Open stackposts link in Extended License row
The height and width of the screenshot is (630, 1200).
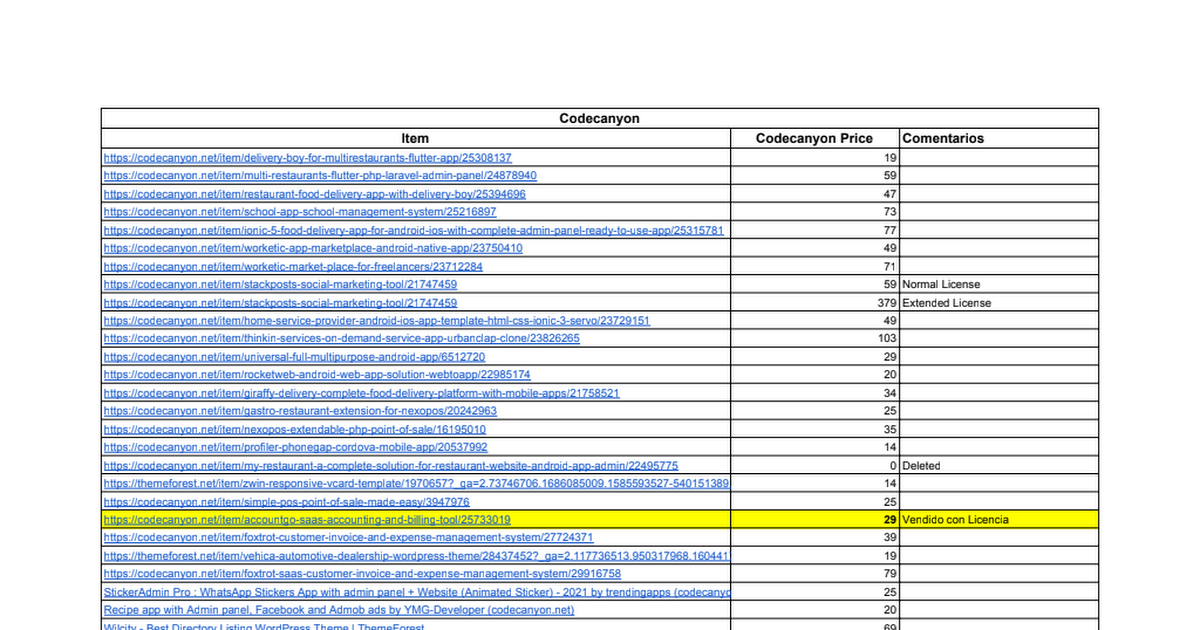pyautogui.click(x=281, y=302)
